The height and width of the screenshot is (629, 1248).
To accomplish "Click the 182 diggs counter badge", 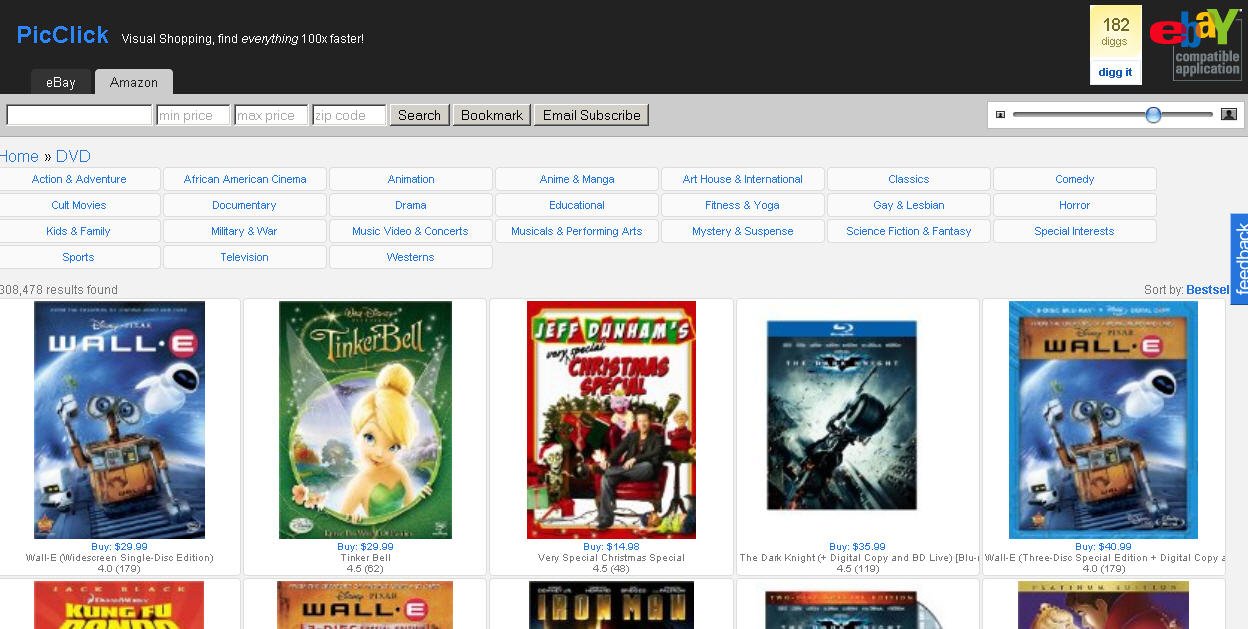I will click(1116, 31).
